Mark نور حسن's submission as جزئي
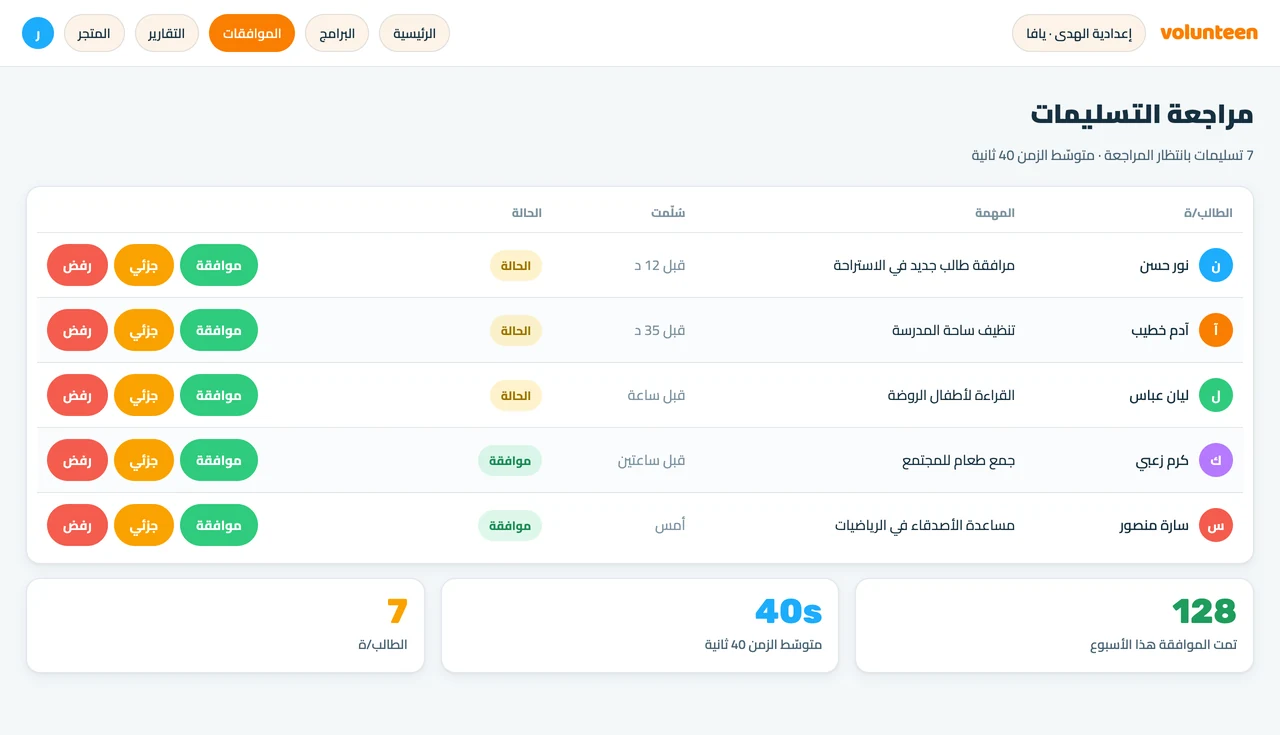This screenshot has height=735, width=1280. click(144, 265)
